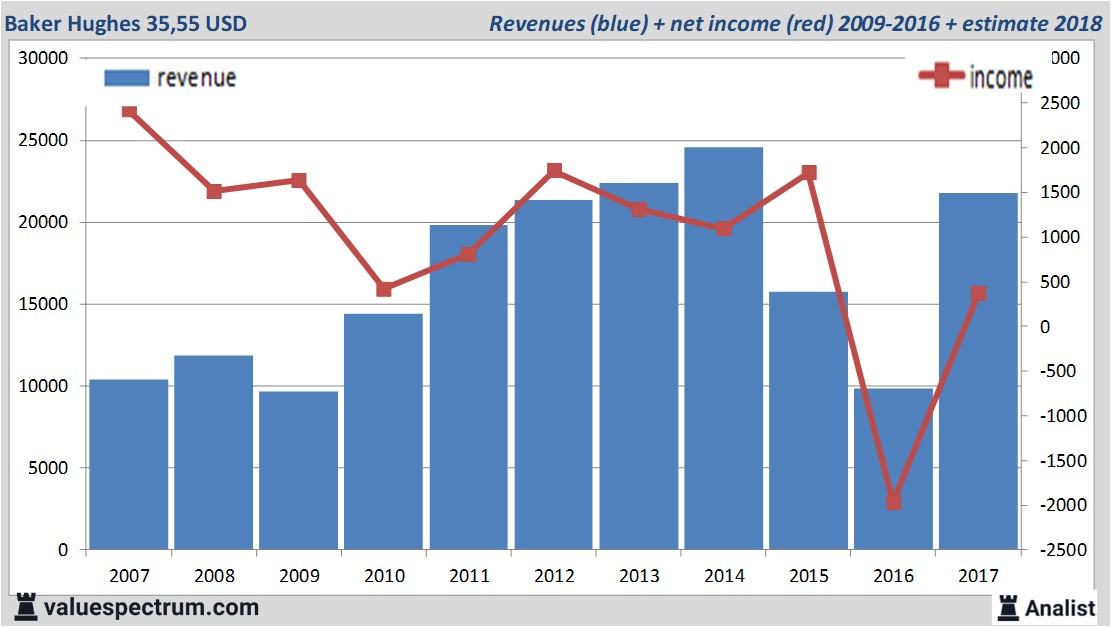
Task: Click the 2007 income data point
Action: 129,111
